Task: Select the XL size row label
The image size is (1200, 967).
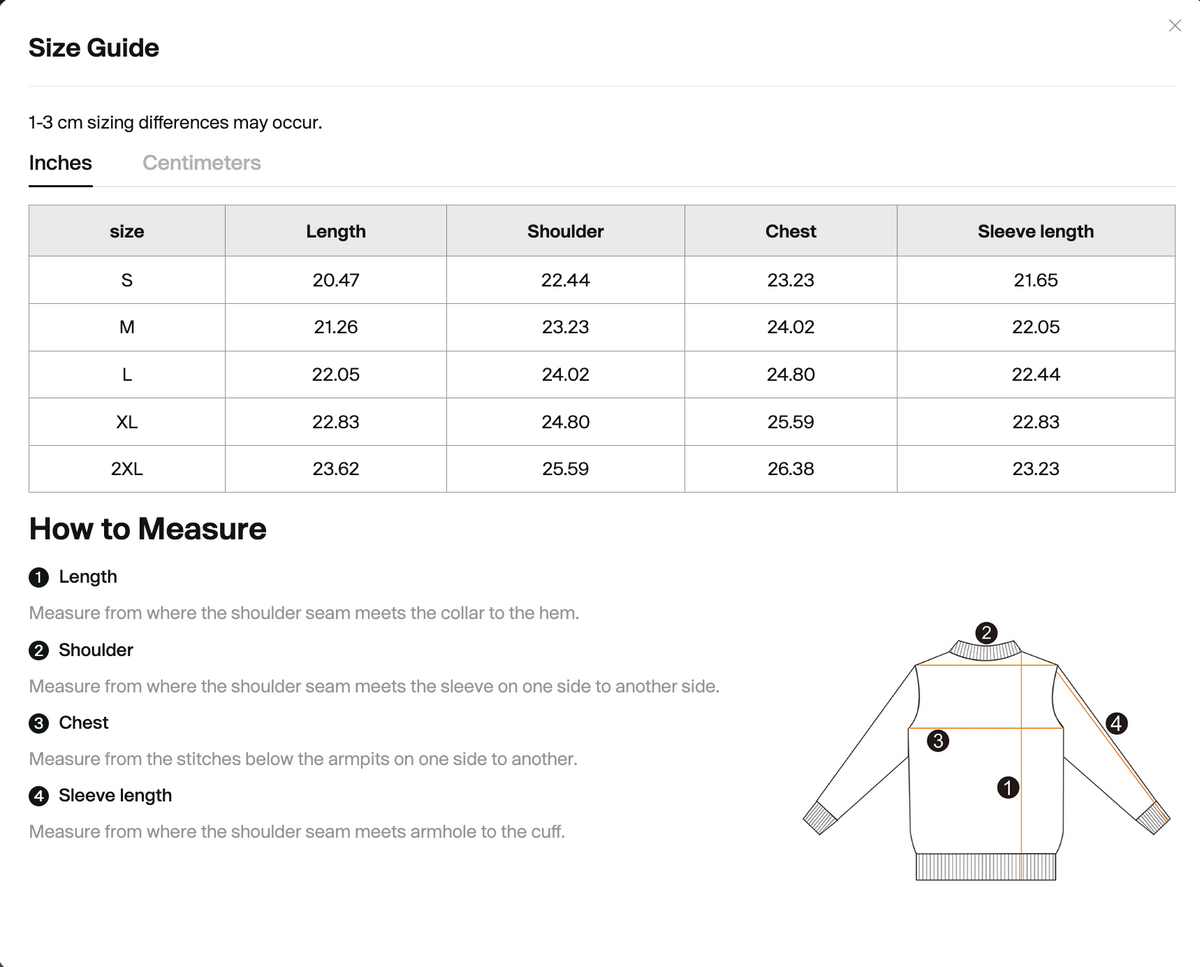Action: tap(127, 422)
